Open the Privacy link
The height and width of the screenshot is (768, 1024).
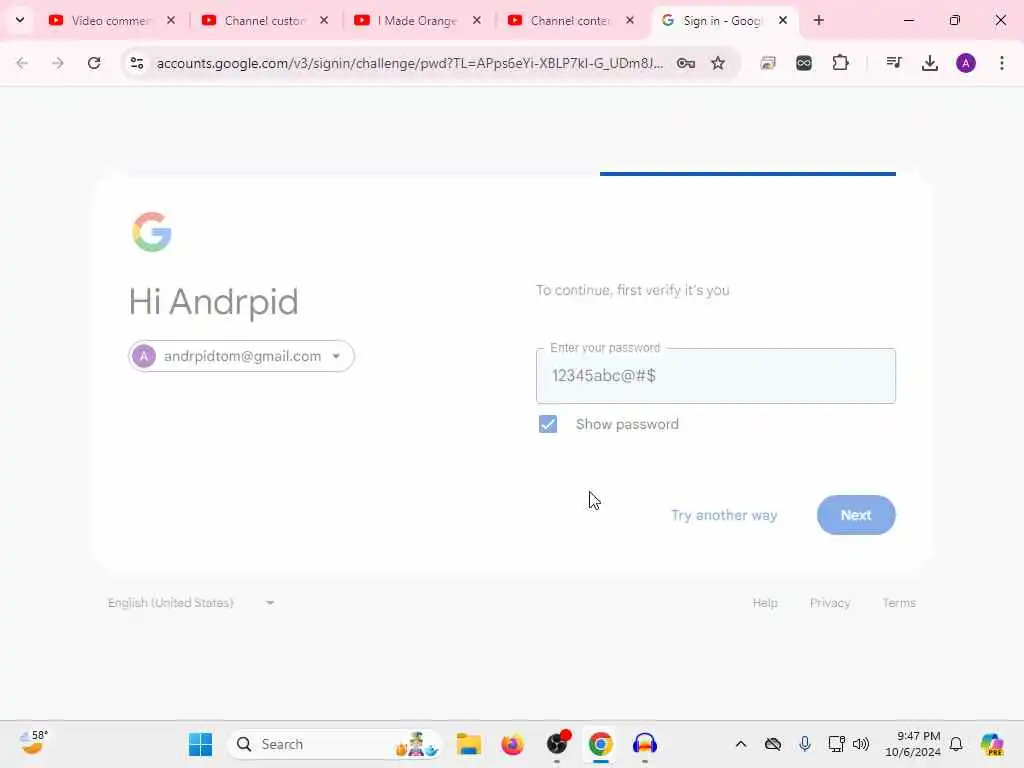click(x=829, y=602)
